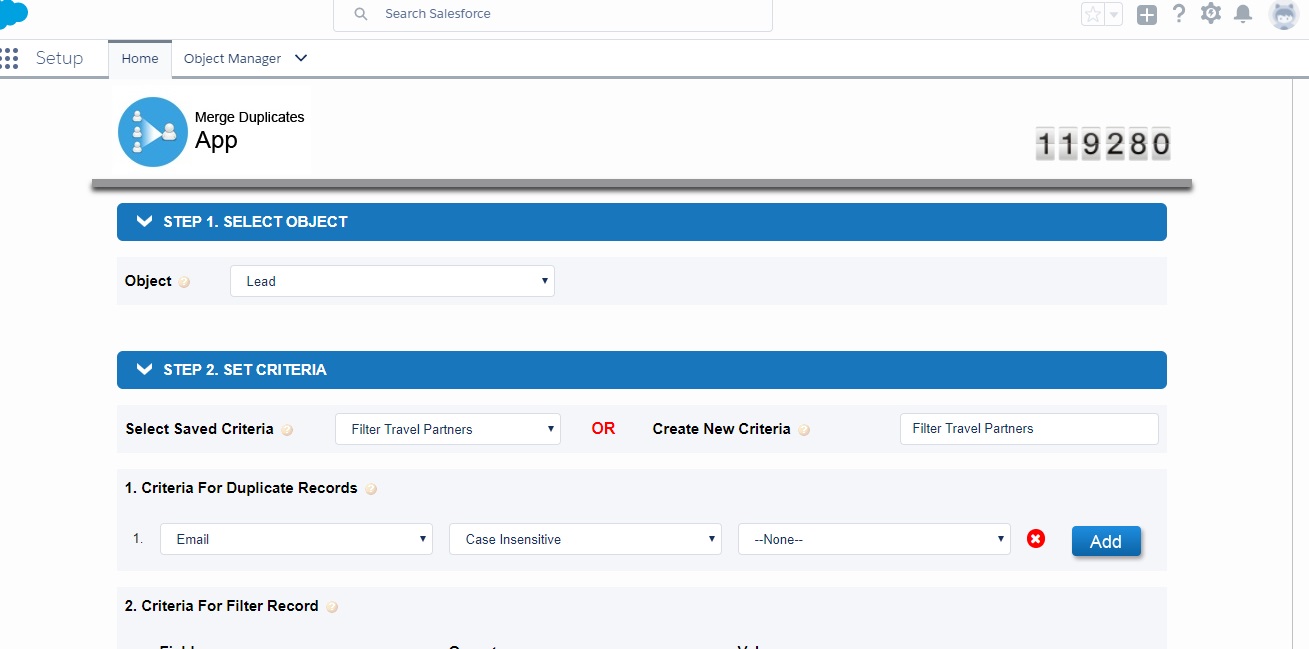The height and width of the screenshot is (649, 1309).
Task: Click the Add criteria button
Action: [x=1105, y=541]
